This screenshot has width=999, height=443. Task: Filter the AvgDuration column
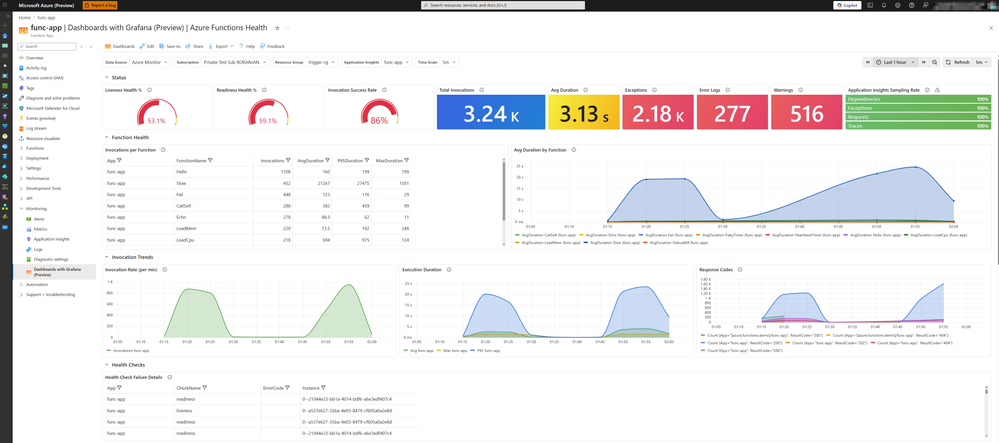328,161
